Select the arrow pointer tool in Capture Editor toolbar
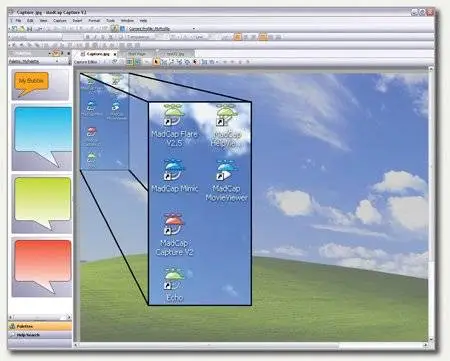This screenshot has height=361, width=450. (156, 62)
